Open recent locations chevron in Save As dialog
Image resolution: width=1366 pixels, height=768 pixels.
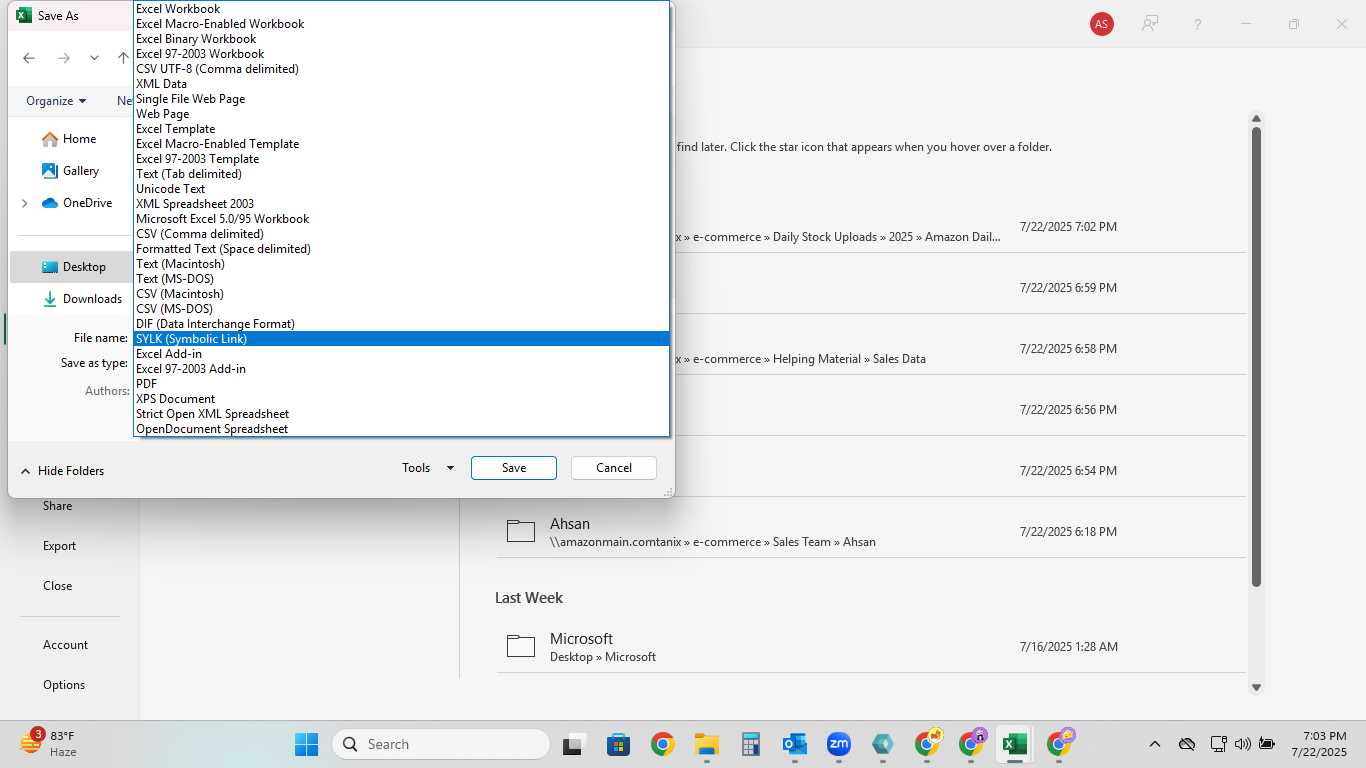[x=94, y=58]
